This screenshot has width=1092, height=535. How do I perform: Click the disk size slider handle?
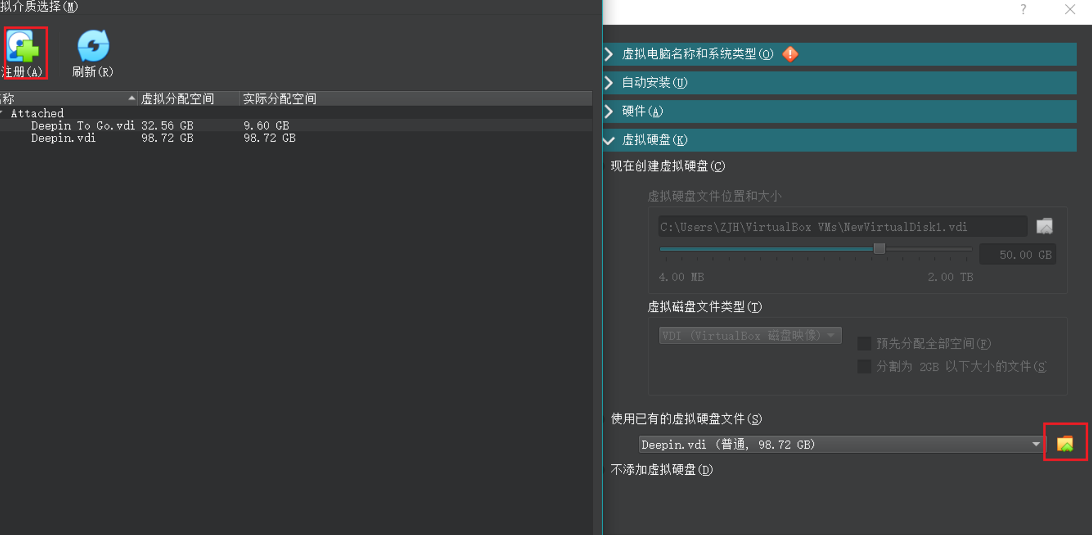pos(880,249)
